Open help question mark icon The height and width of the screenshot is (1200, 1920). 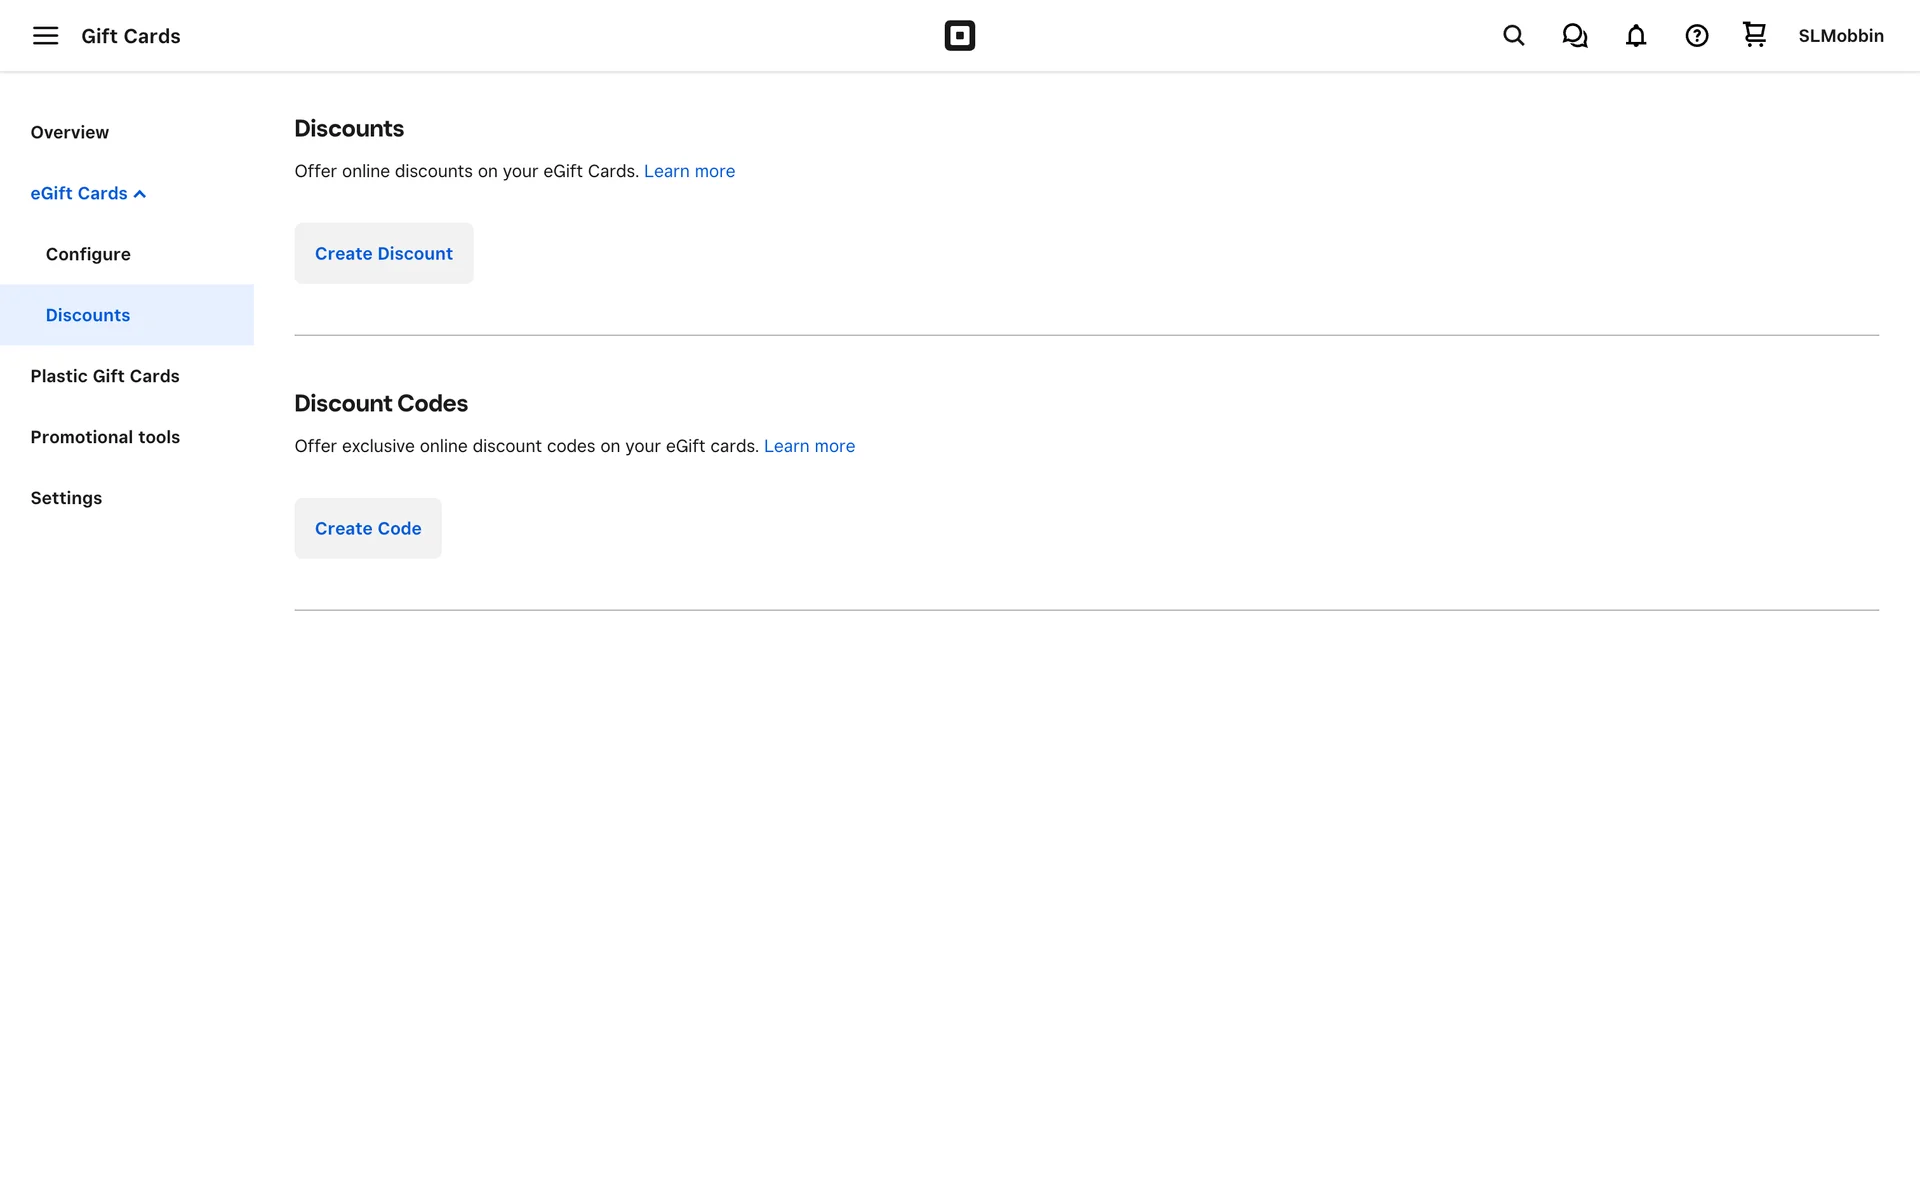(x=1696, y=36)
